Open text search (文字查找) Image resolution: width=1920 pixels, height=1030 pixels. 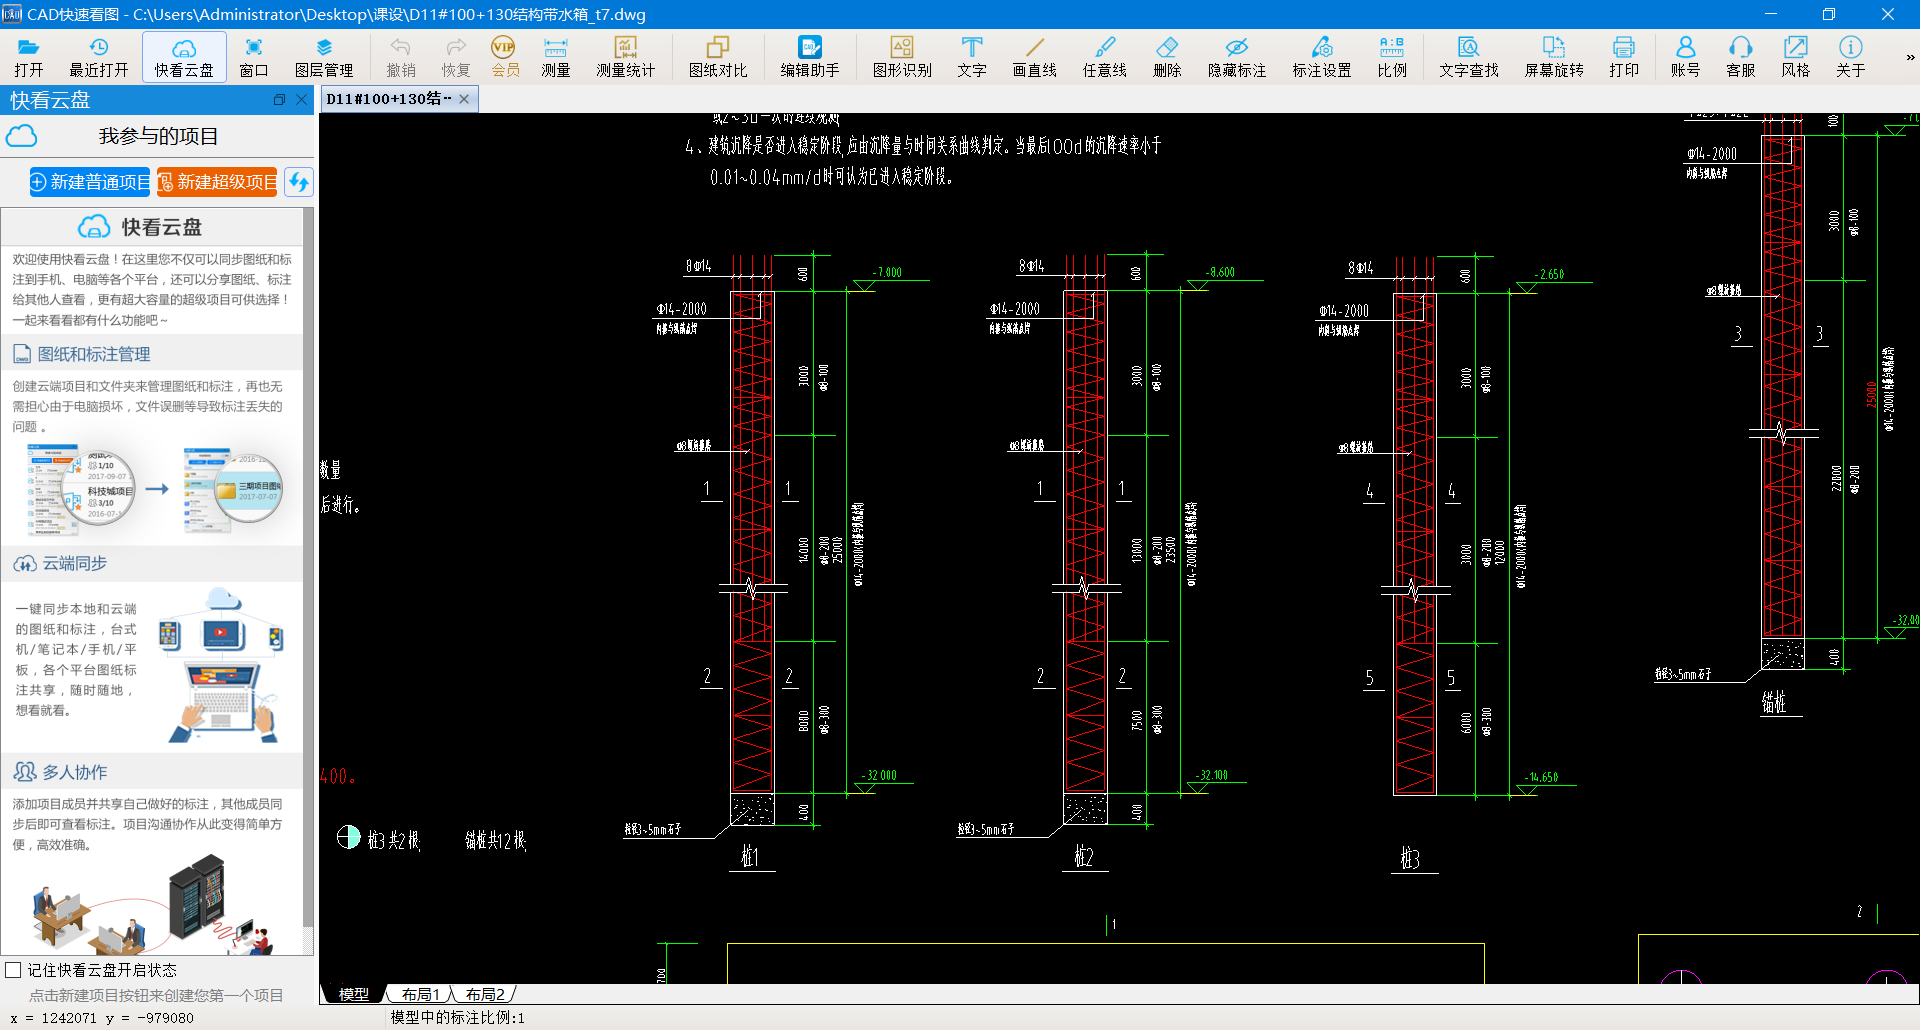tap(1469, 57)
